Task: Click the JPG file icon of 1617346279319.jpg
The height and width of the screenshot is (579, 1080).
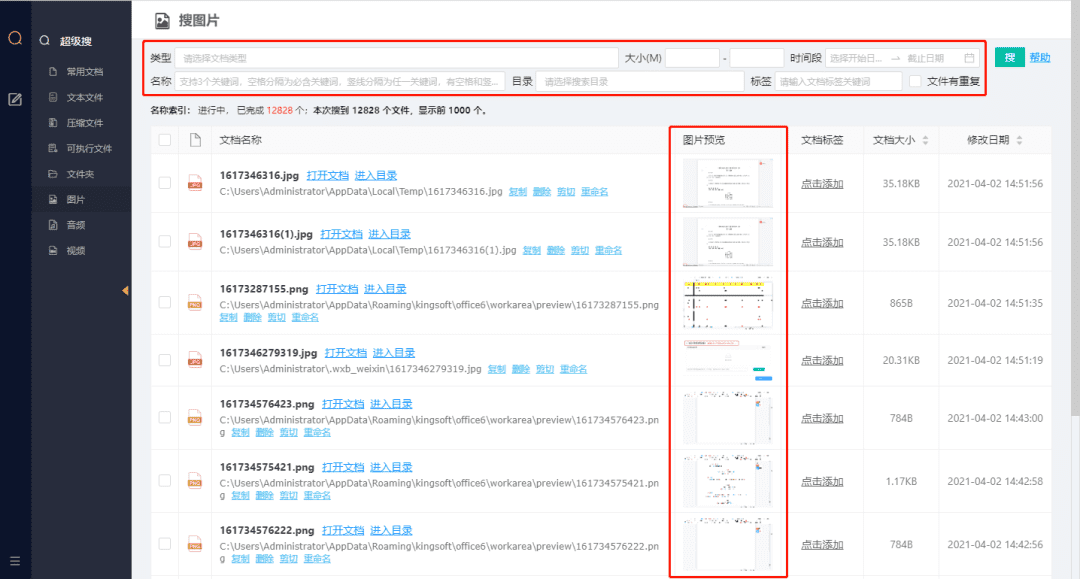Action: pyautogui.click(x=195, y=360)
